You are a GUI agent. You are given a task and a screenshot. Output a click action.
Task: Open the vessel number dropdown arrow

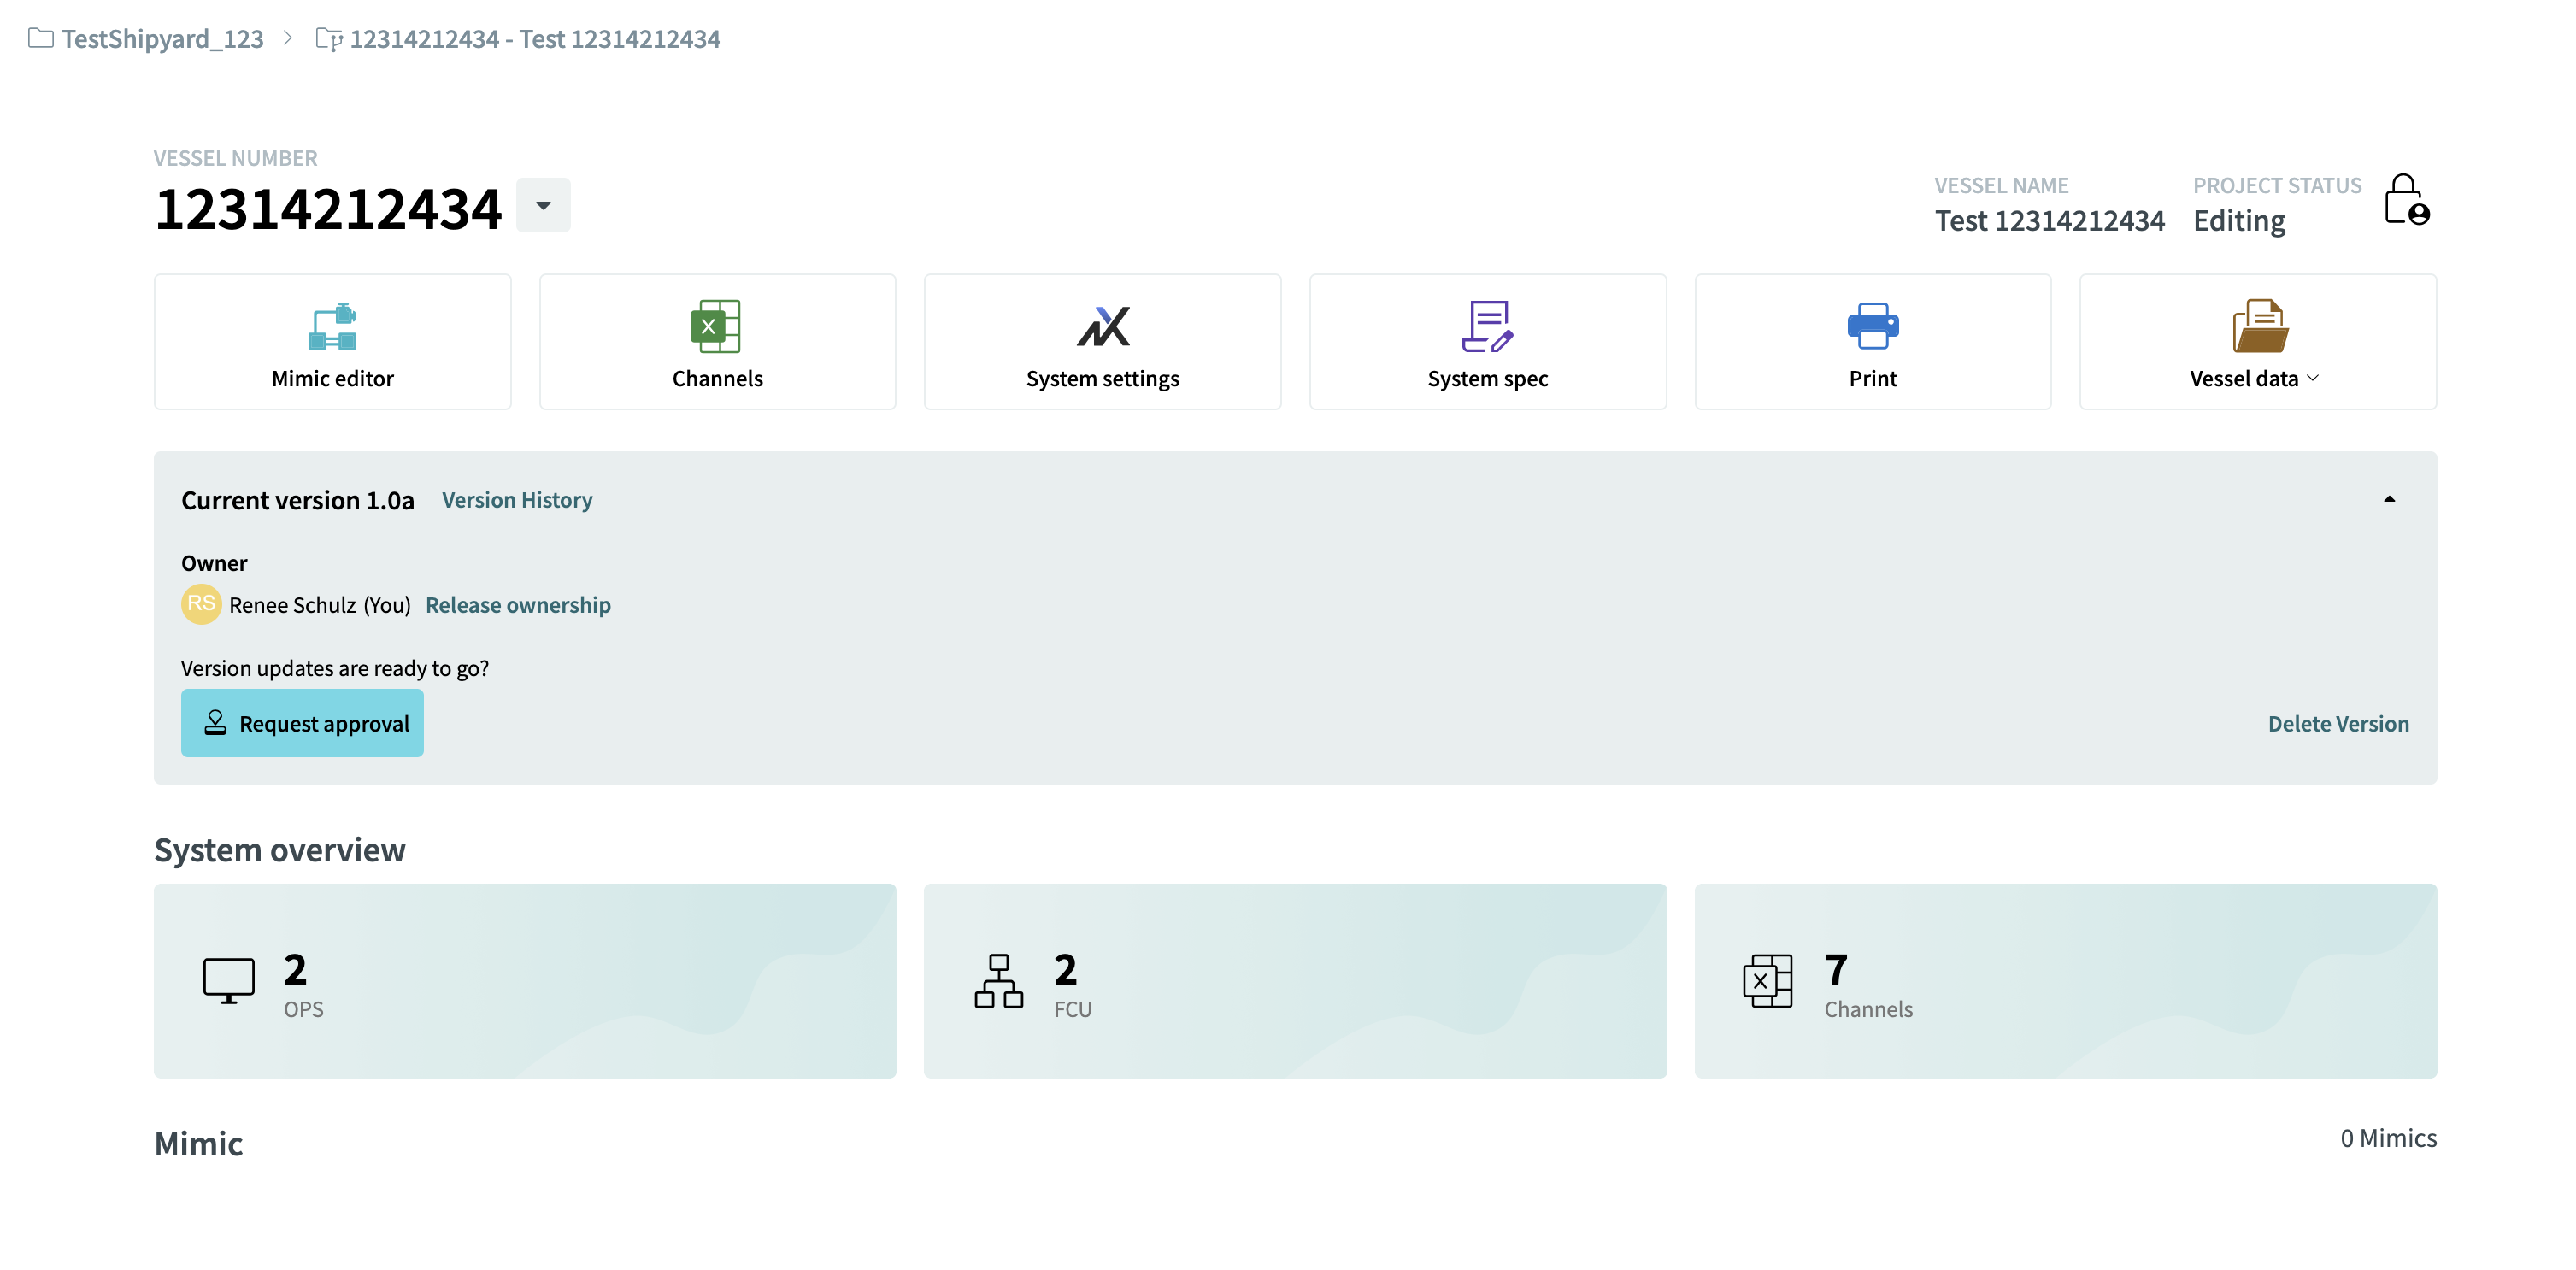(x=543, y=205)
